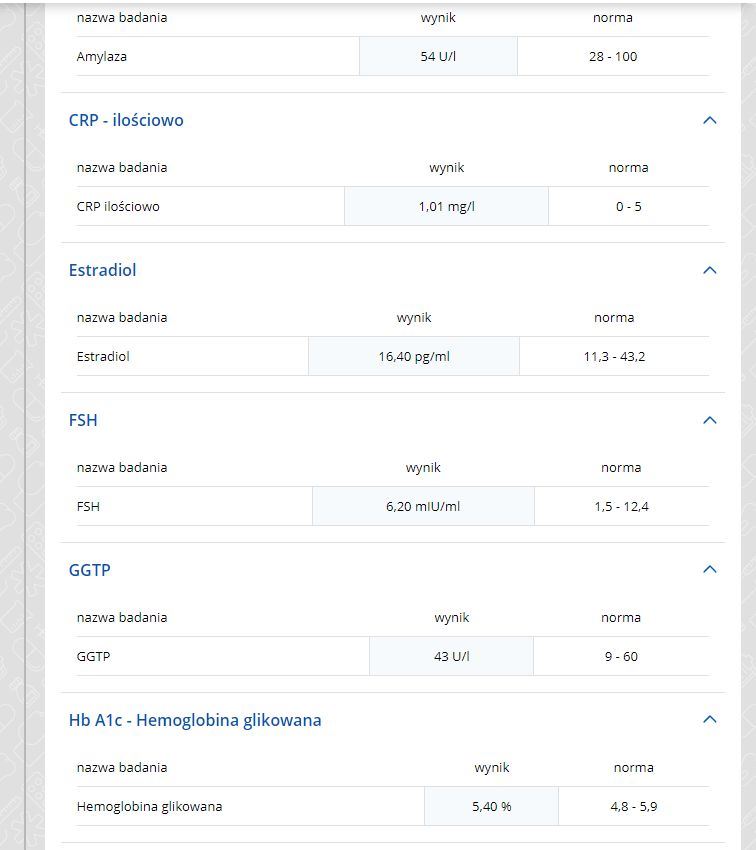Screen dimensions: 756x850
Task: Collapse the Estradiol section chevron
Action: tap(709, 270)
